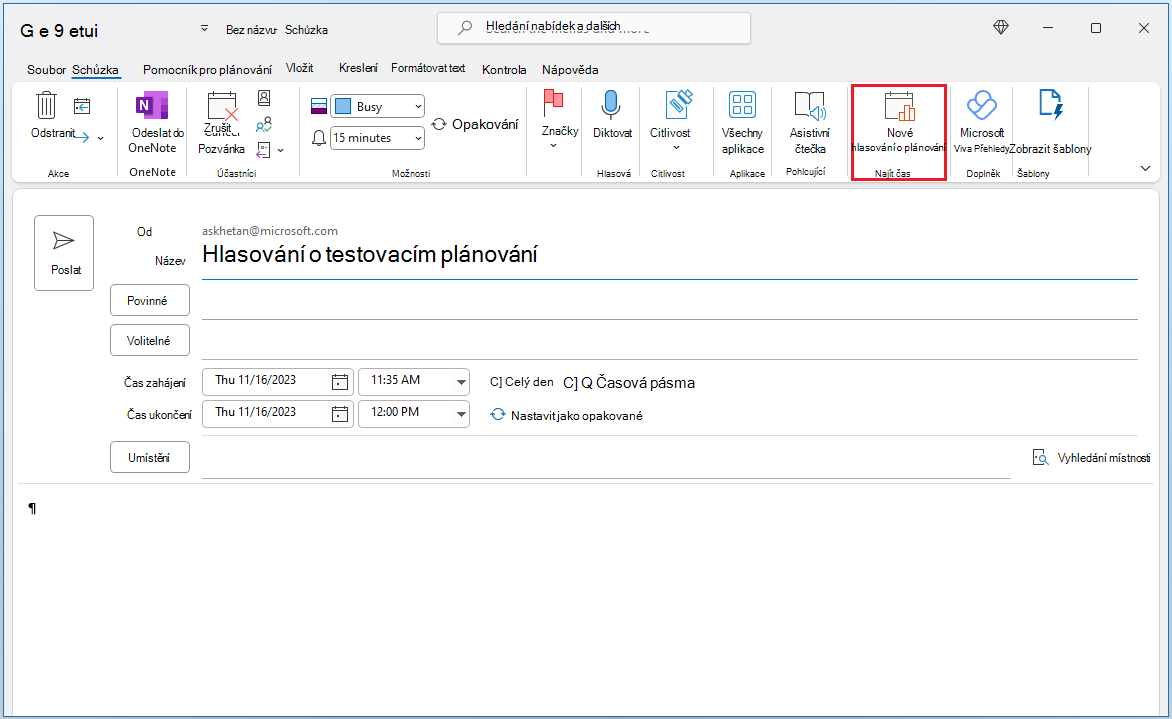Viewport: 1172px width, 719px height.
Task: Open the Busy show-as dropdown
Action: (x=377, y=106)
